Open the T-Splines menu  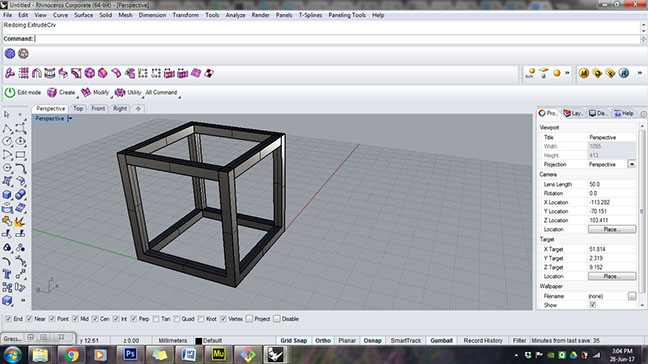coord(310,15)
